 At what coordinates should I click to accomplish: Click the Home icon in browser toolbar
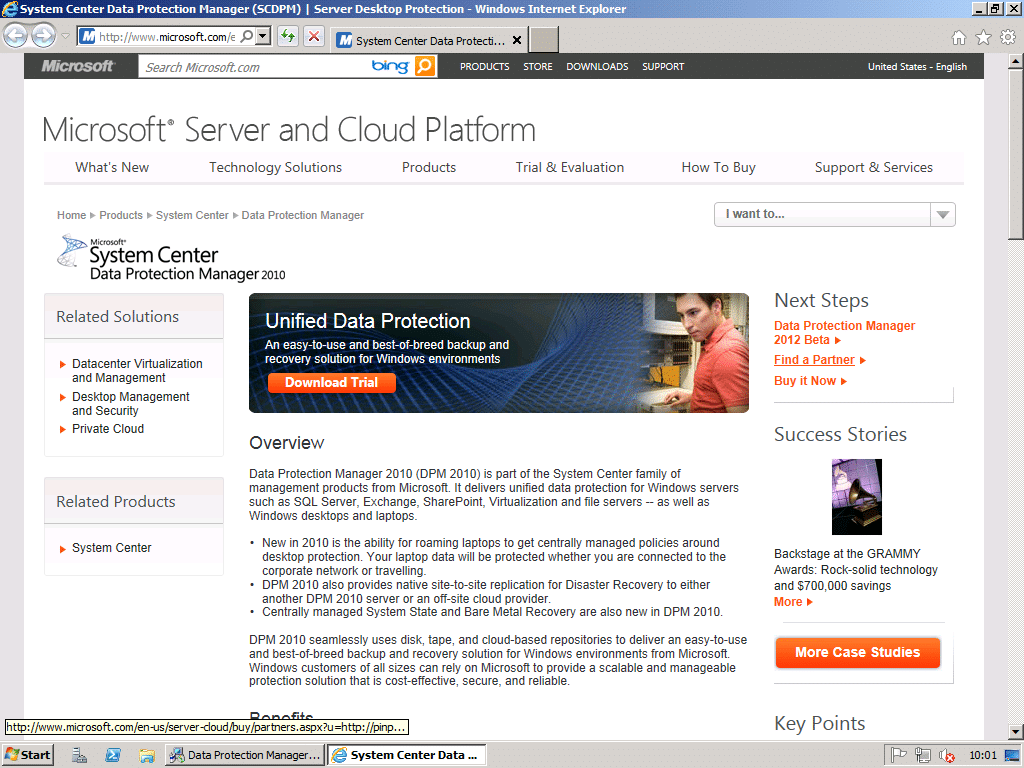pos(959,37)
